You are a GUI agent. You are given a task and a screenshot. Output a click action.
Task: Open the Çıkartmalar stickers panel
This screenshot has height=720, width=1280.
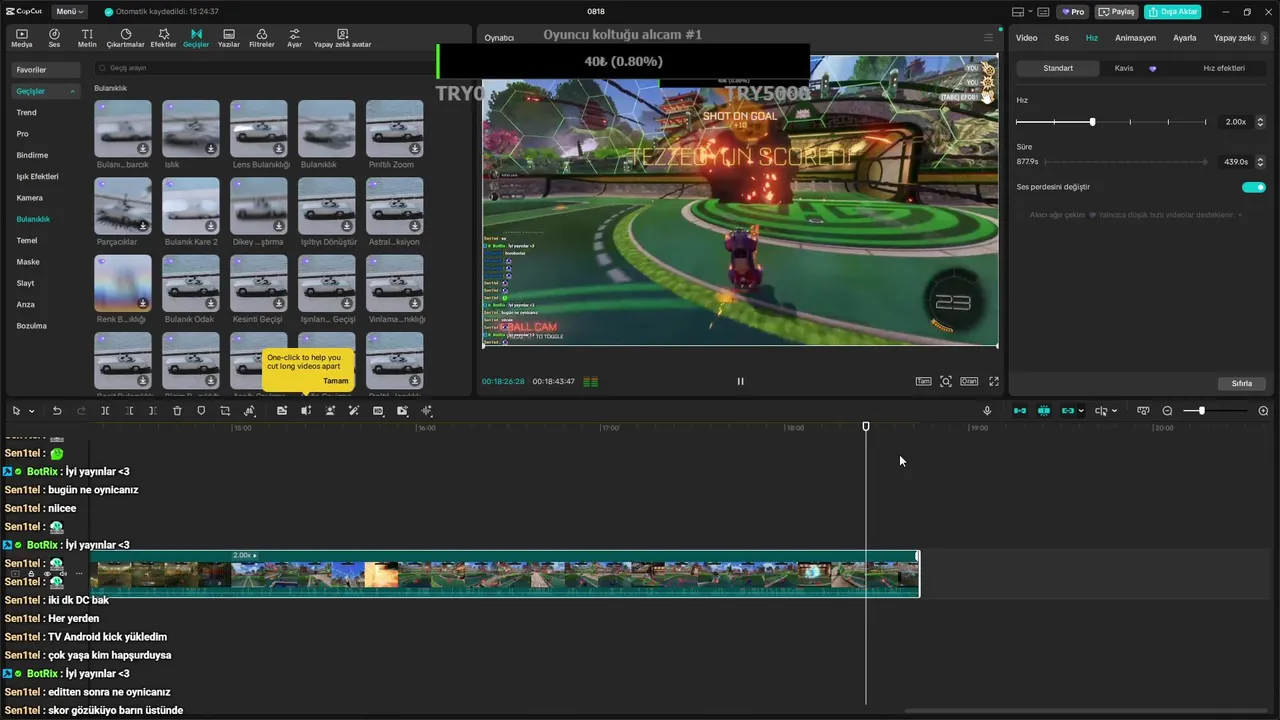point(125,38)
